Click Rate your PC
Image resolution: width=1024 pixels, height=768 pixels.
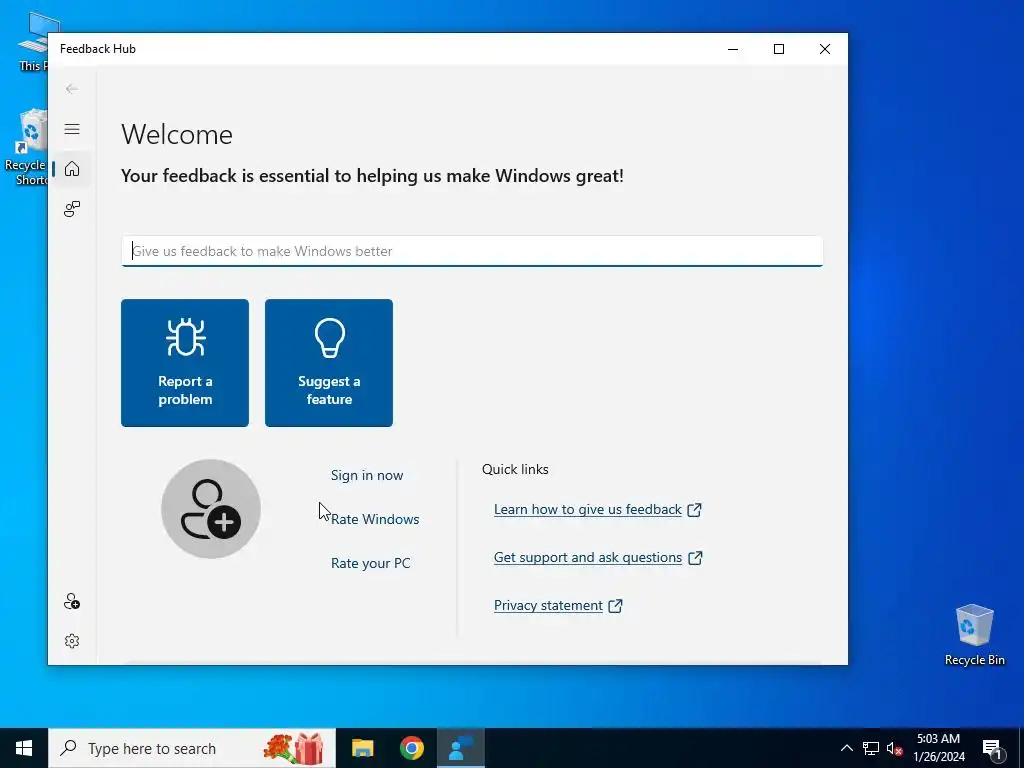click(370, 563)
